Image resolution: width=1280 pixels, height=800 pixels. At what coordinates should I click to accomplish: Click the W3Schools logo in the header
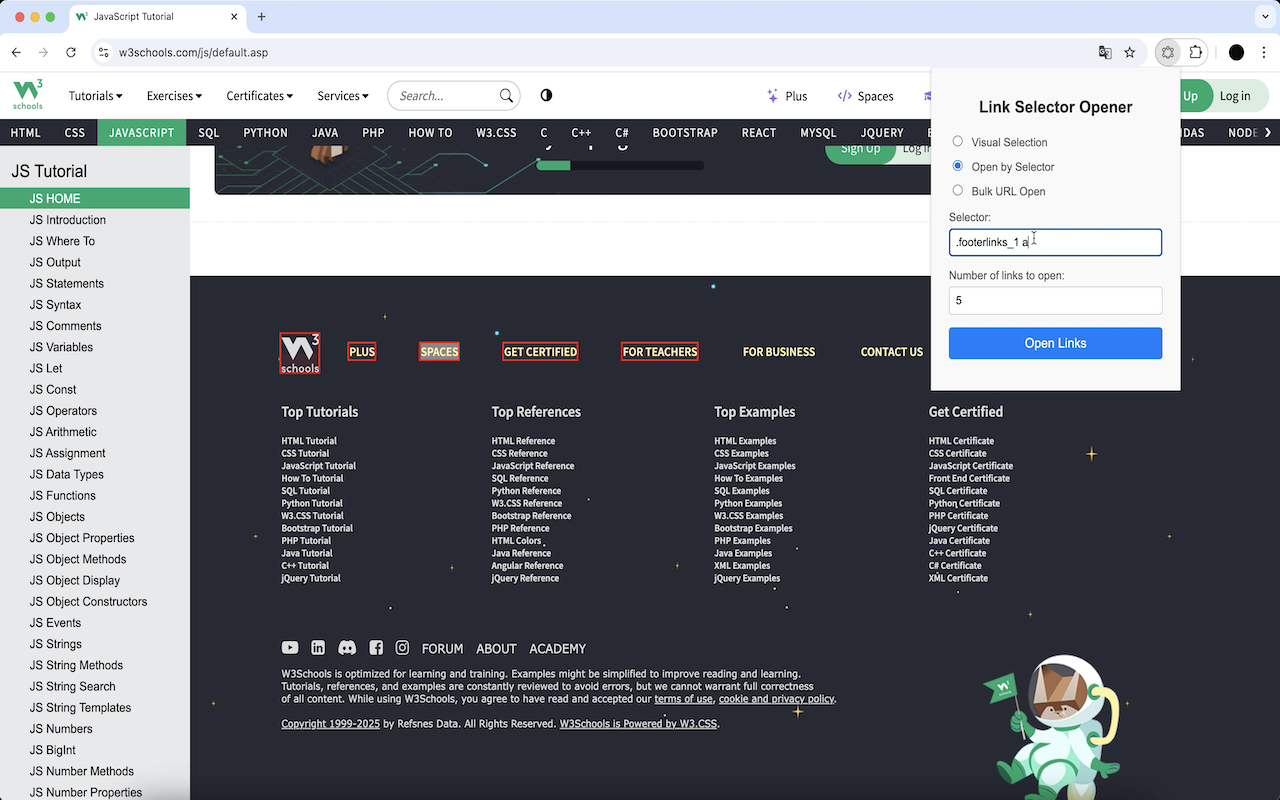[26, 95]
